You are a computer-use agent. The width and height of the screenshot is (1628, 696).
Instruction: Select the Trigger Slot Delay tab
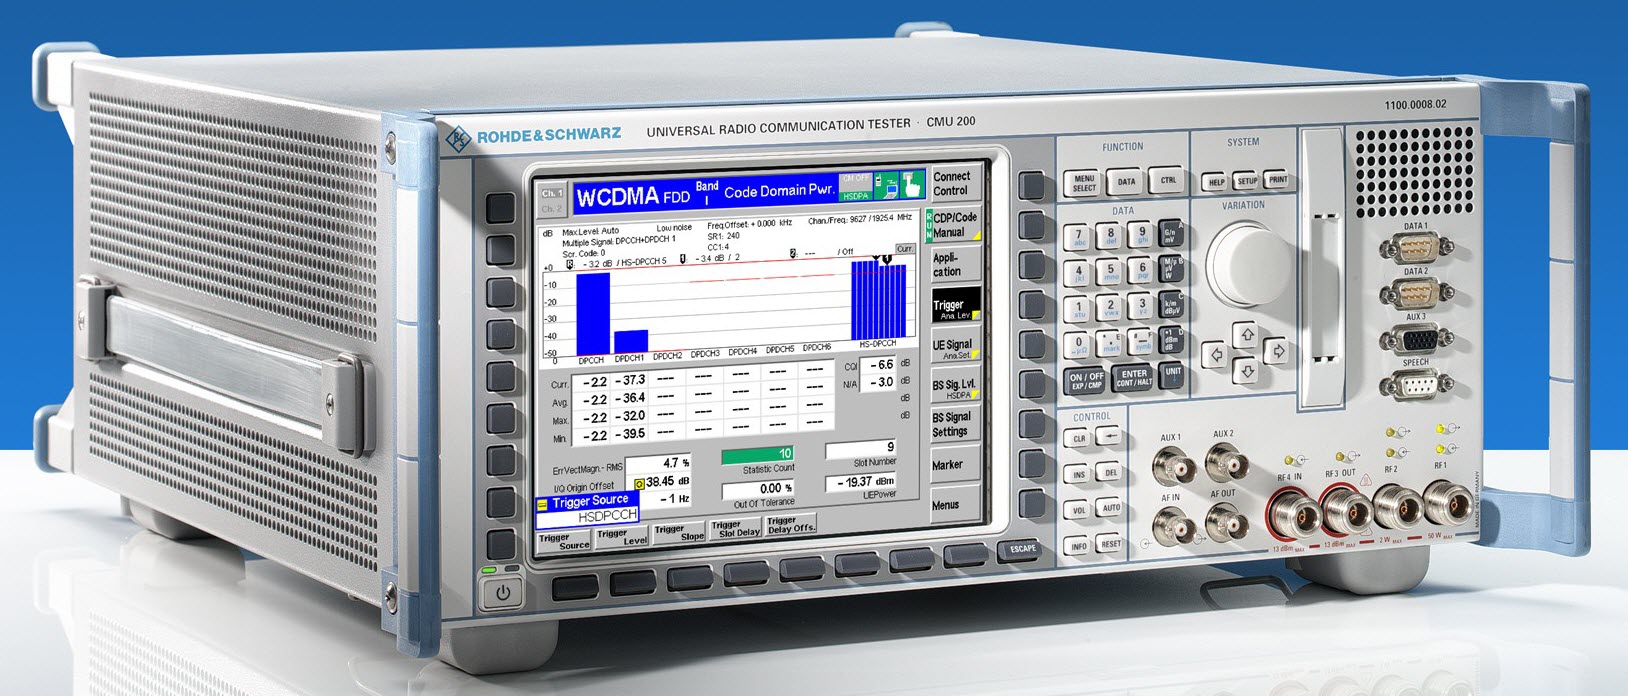[735, 529]
